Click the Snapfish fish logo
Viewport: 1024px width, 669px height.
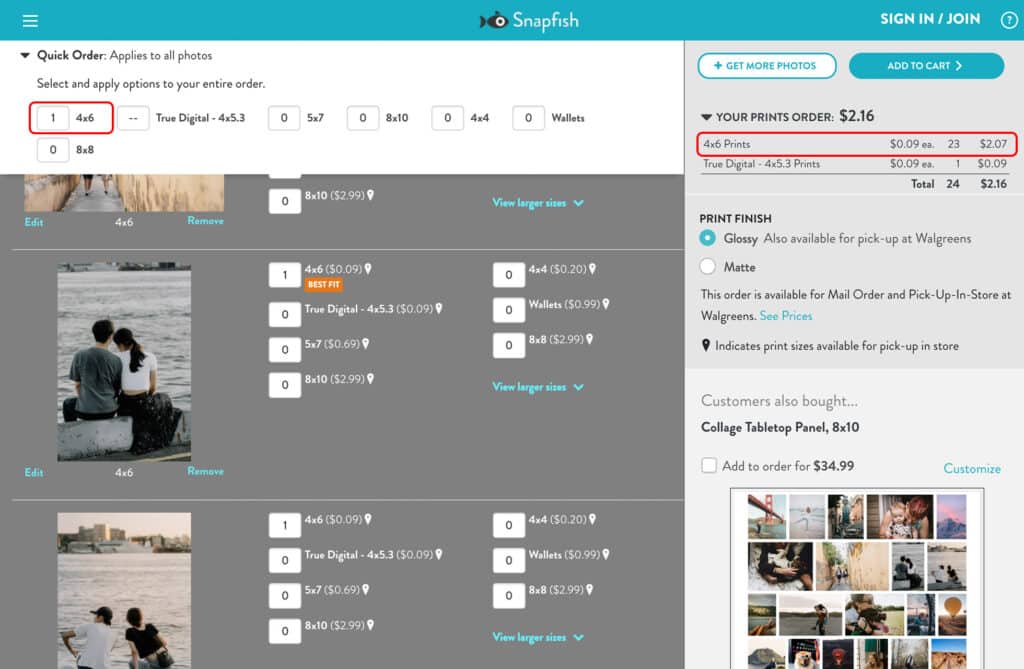[494, 20]
